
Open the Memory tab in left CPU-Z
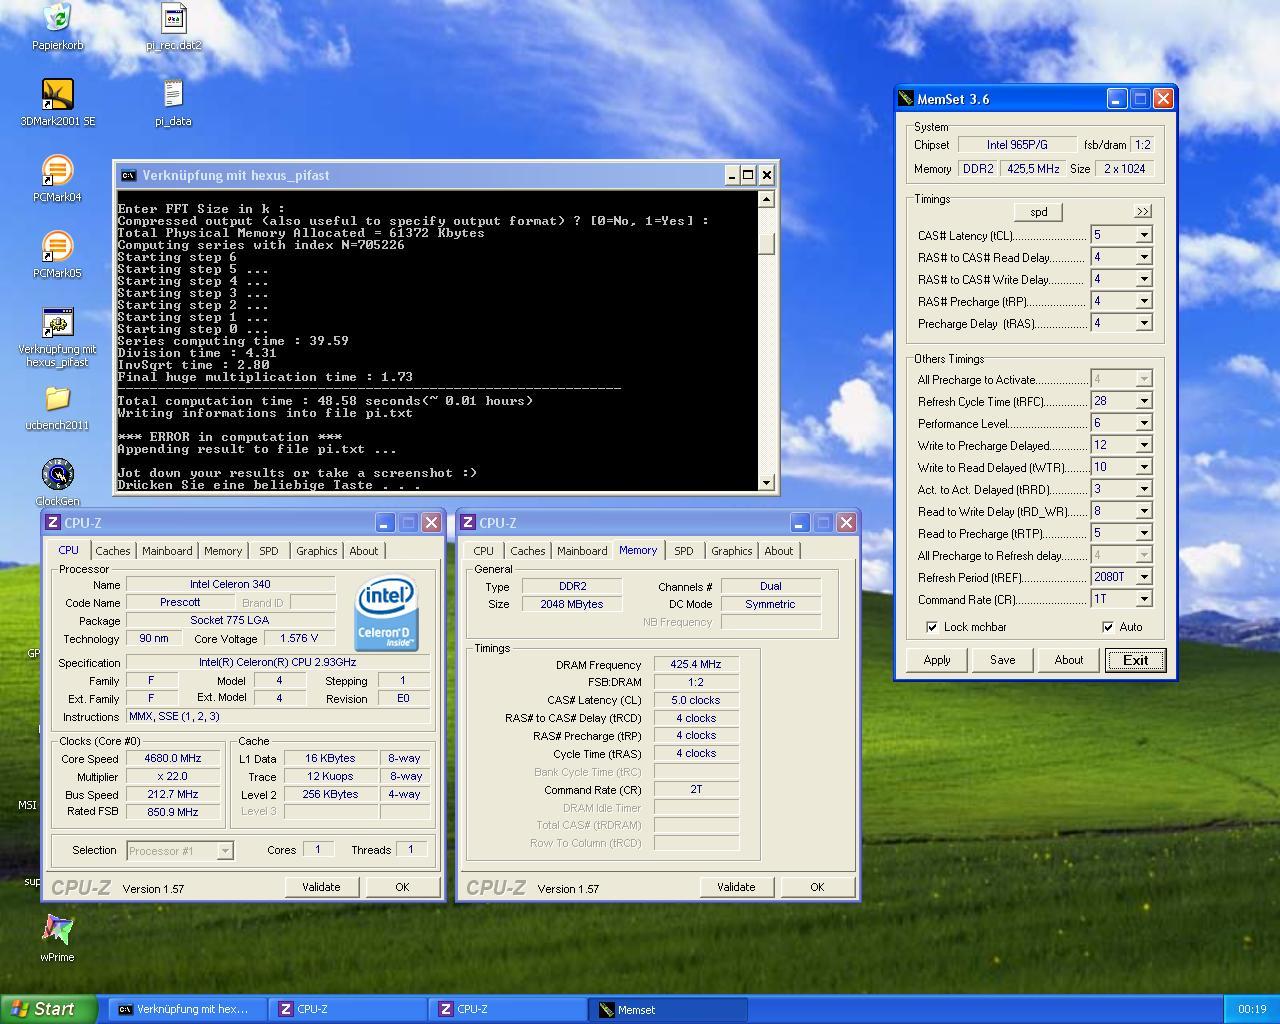[x=223, y=551]
